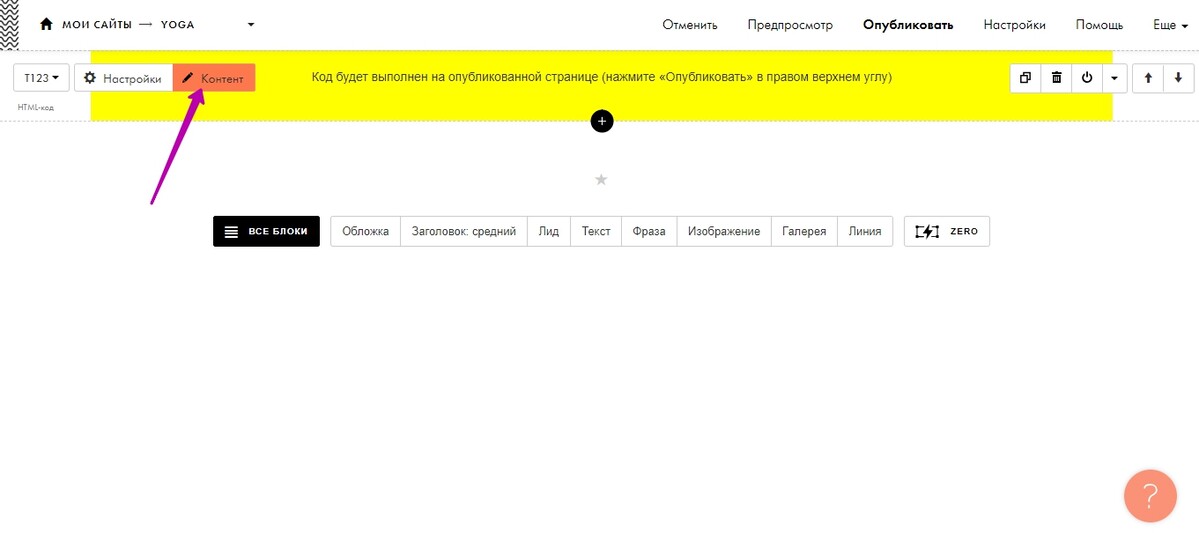Go to Мои сайты breadcrumb link
Screen dimensions: 1199x533
pyautogui.click(x=96, y=24)
